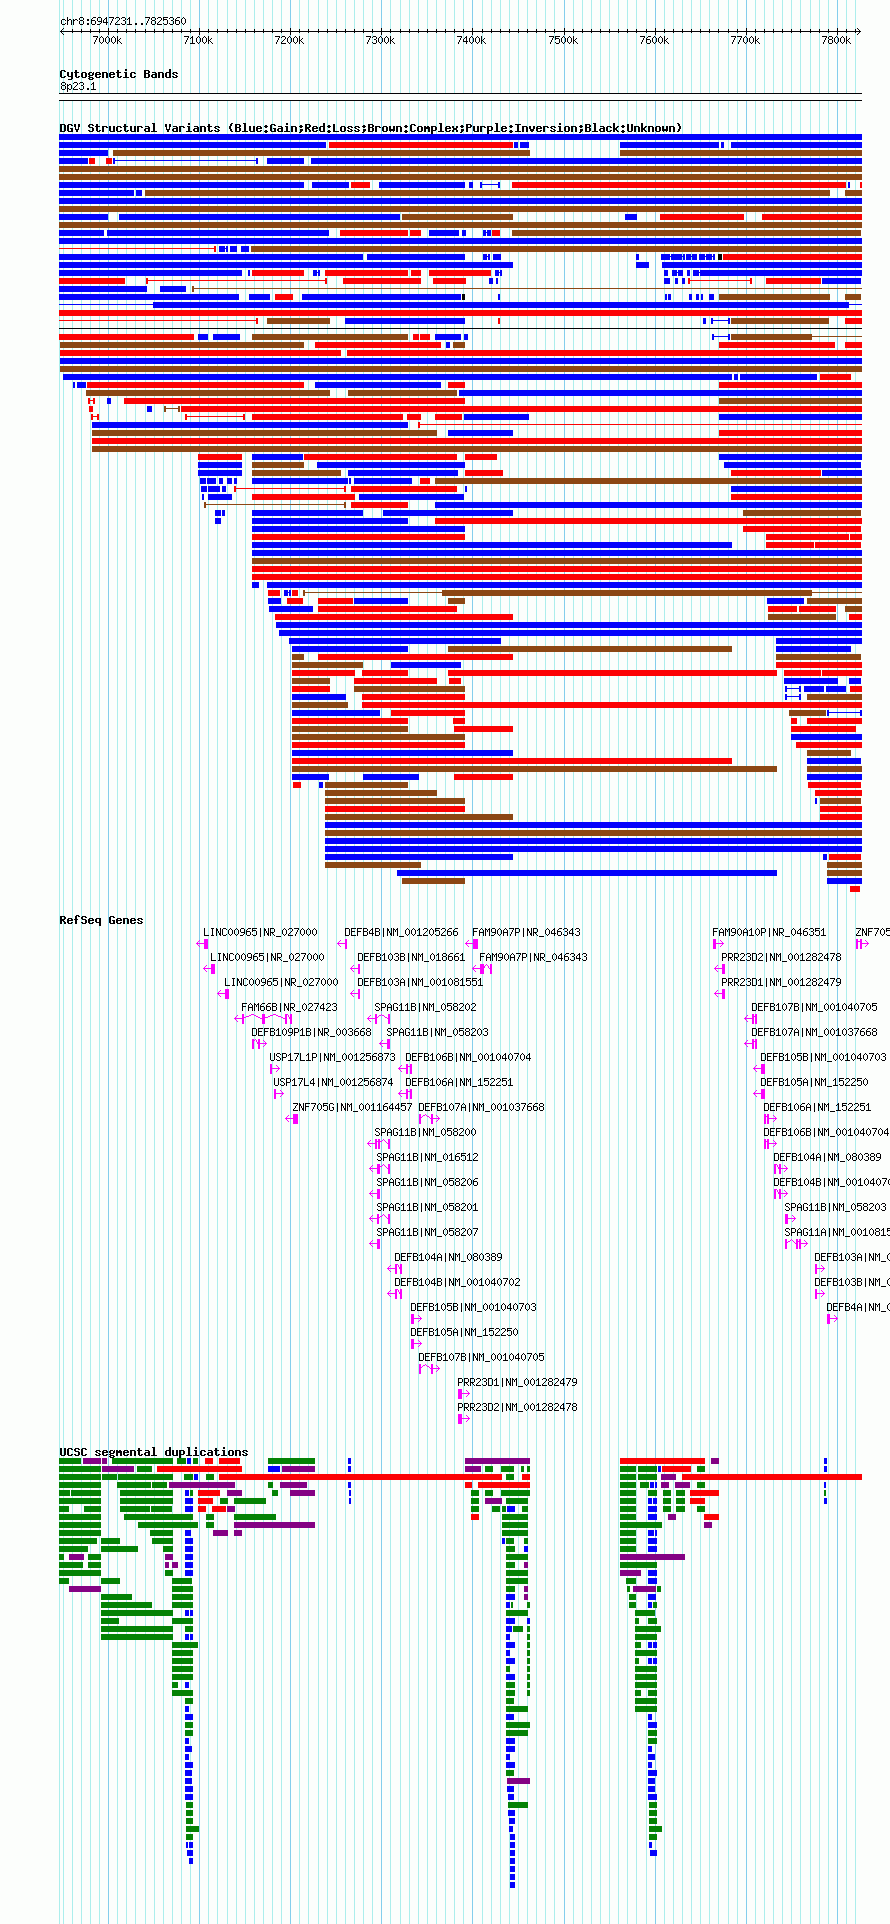Click the RefSeq Genes track title

tap(101, 920)
